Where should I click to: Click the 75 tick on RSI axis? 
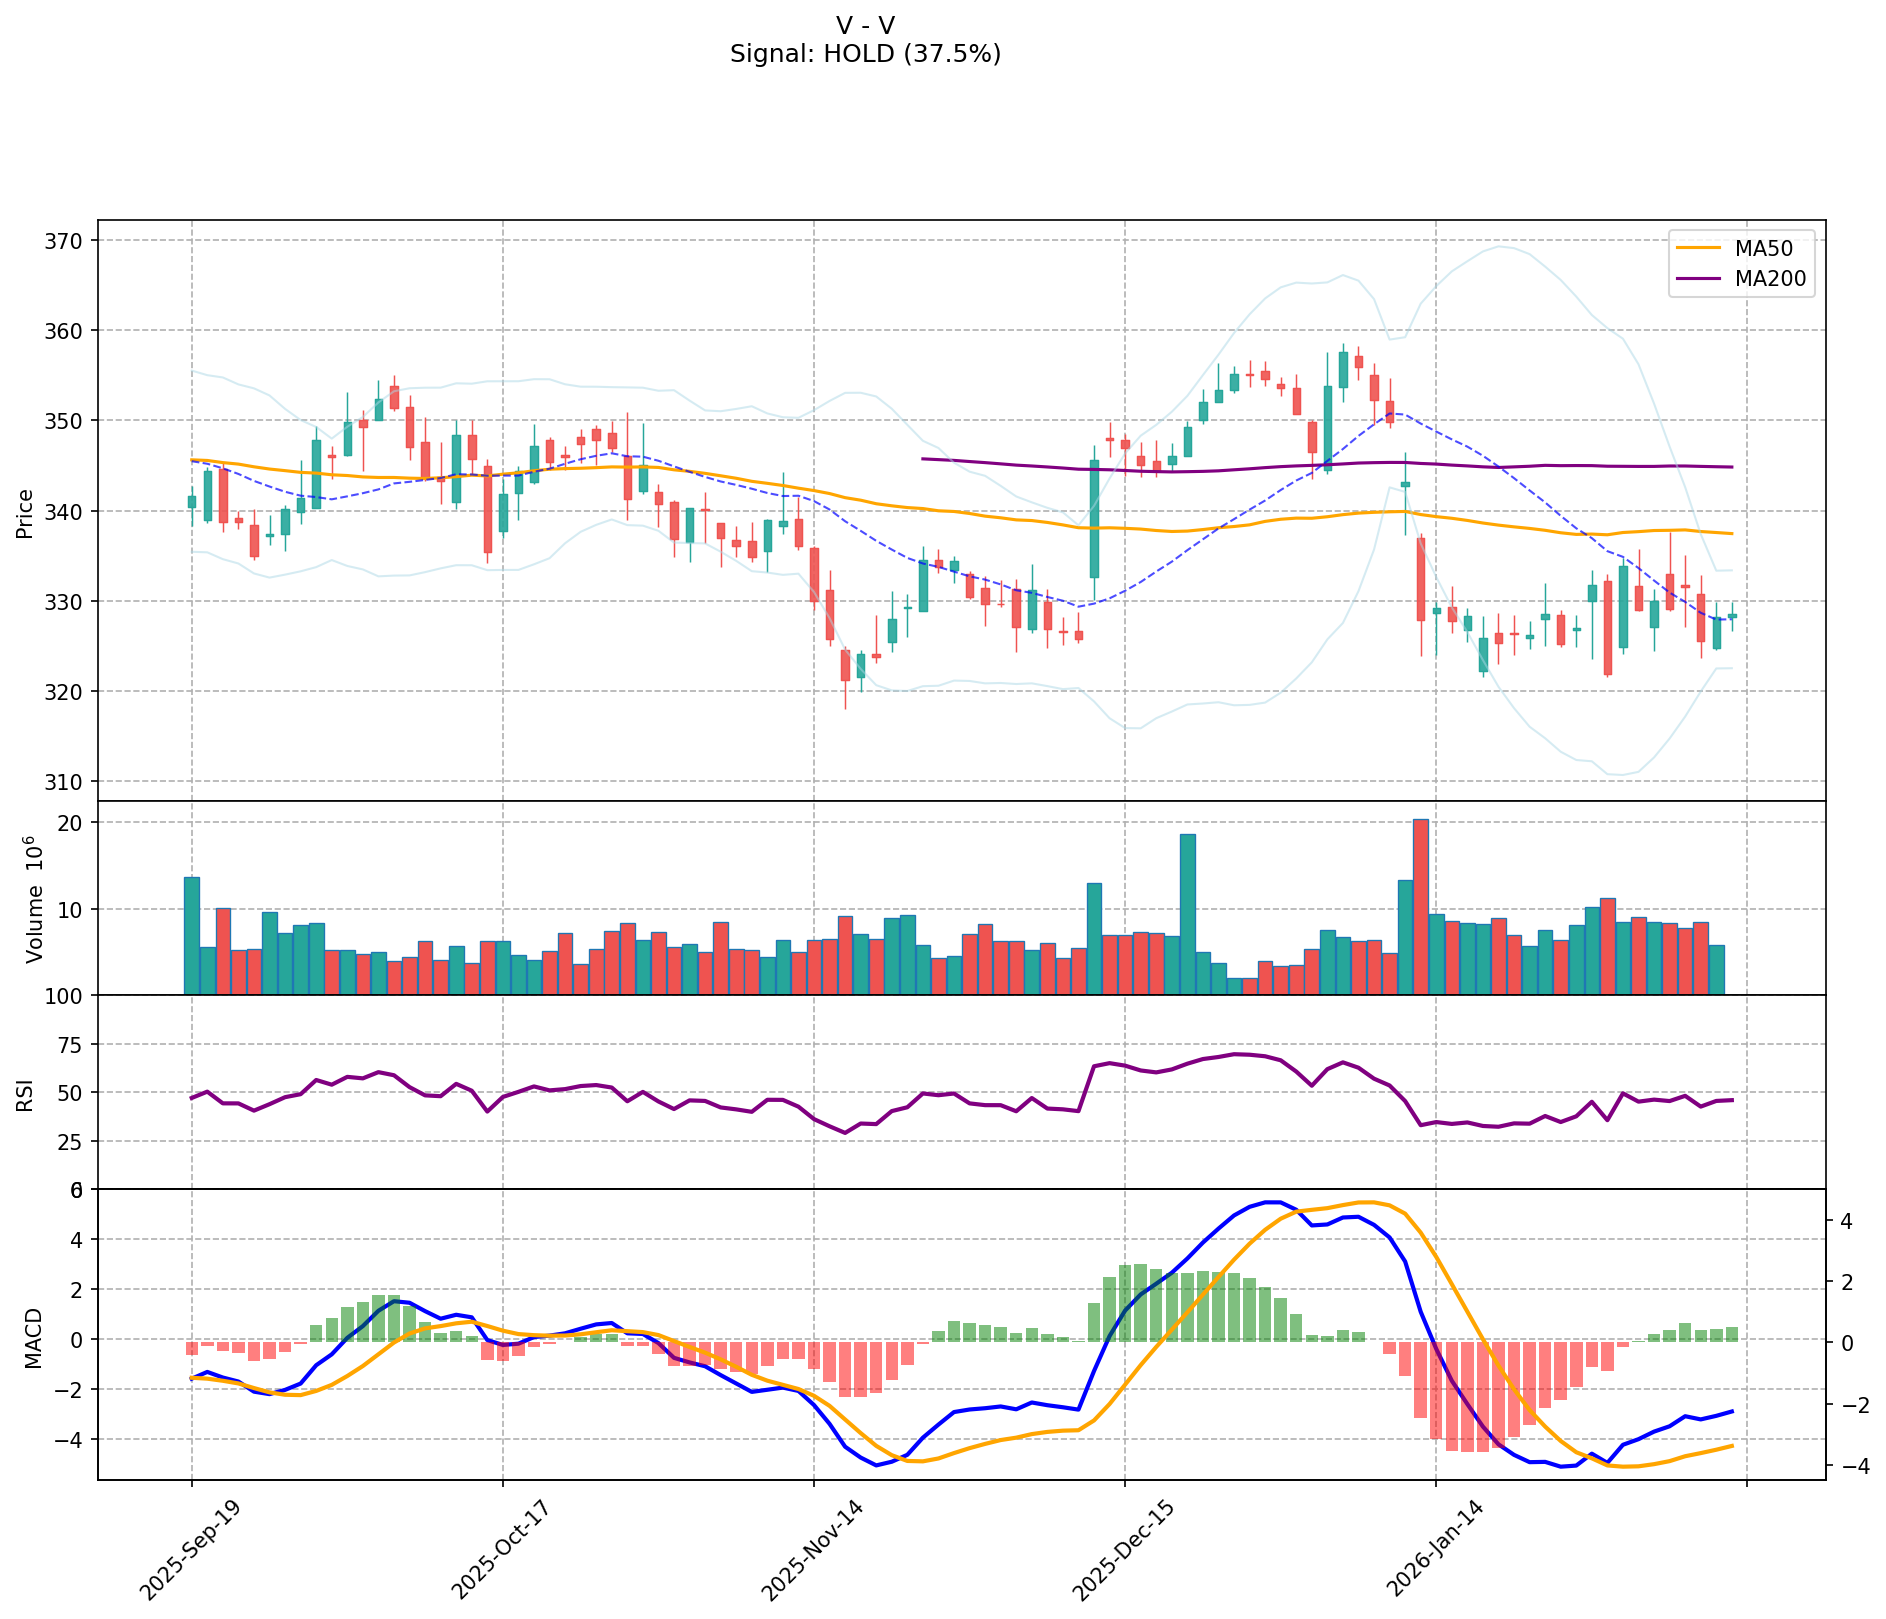click(72, 1045)
